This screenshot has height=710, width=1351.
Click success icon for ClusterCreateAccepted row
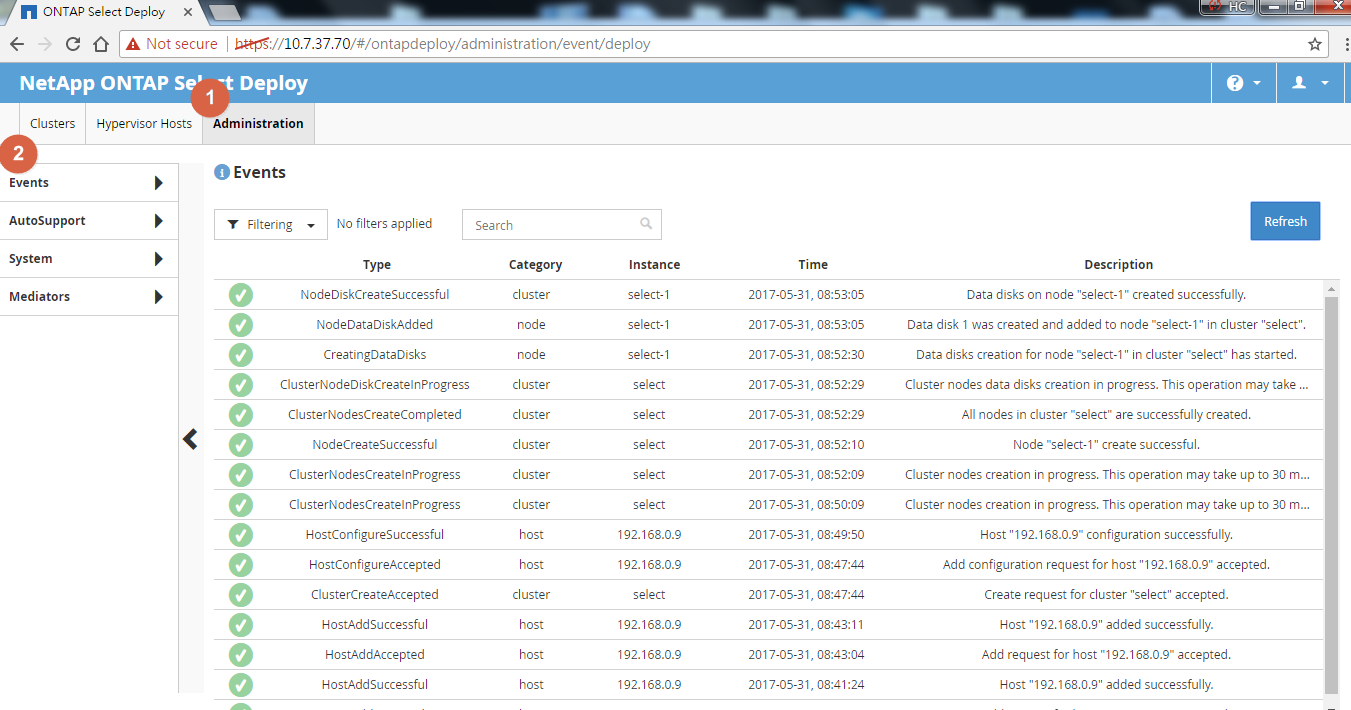tap(241, 595)
